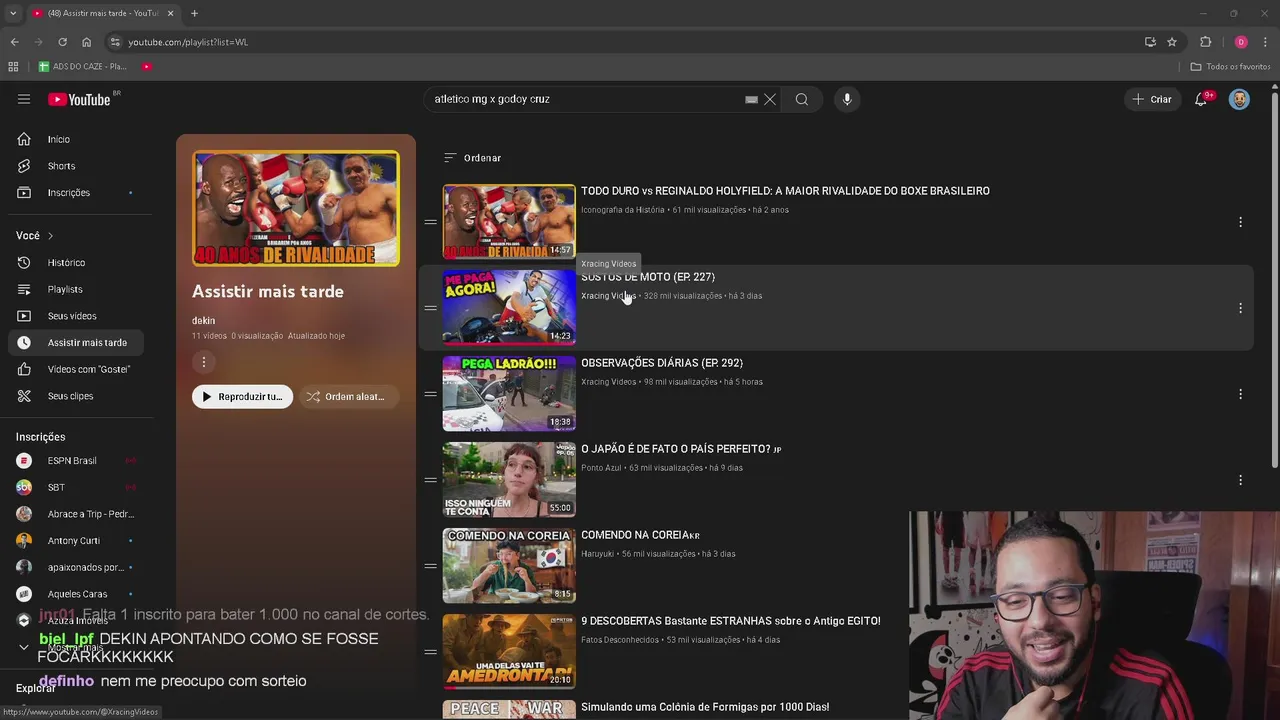The image size is (1280, 720).
Task: Bookmark this page with the star icon
Action: [x=1172, y=42]
